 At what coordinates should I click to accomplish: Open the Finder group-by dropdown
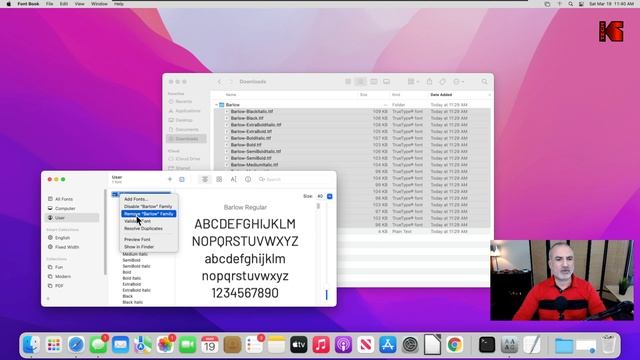(x=413, y=82)
